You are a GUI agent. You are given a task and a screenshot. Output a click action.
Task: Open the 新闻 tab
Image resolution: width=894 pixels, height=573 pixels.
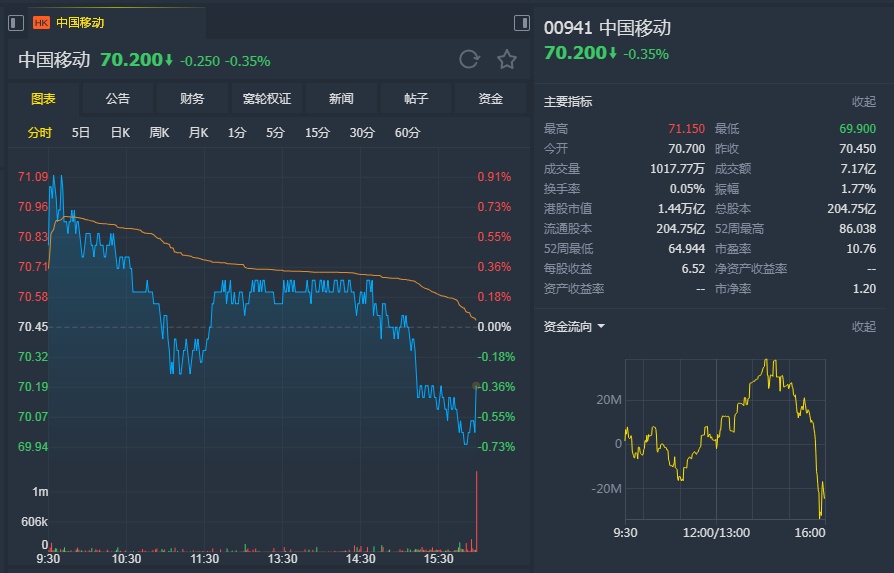tap(341, 98)
